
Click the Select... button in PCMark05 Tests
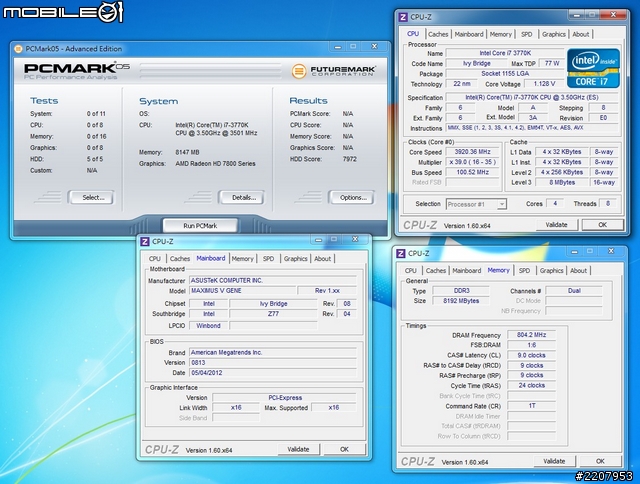[91, 198]
